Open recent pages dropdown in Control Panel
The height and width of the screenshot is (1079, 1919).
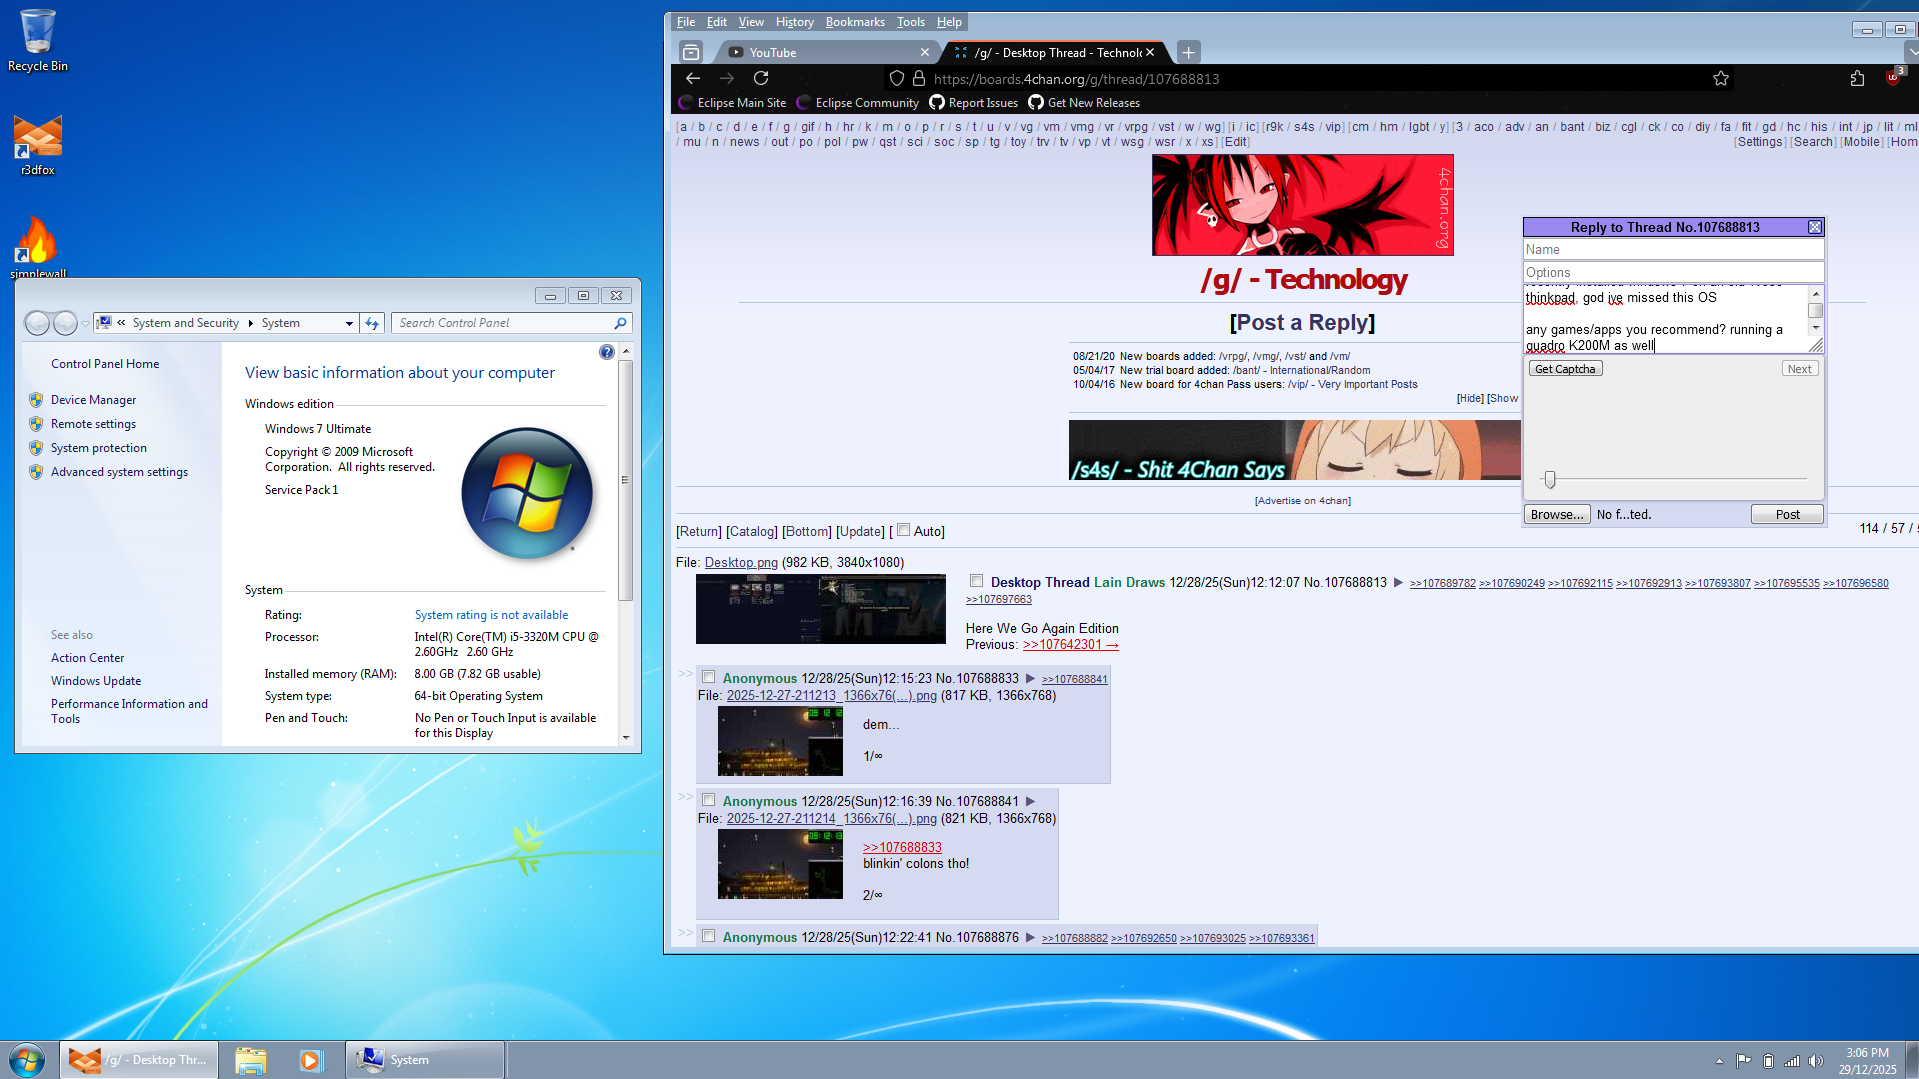[x=85, y=323]
